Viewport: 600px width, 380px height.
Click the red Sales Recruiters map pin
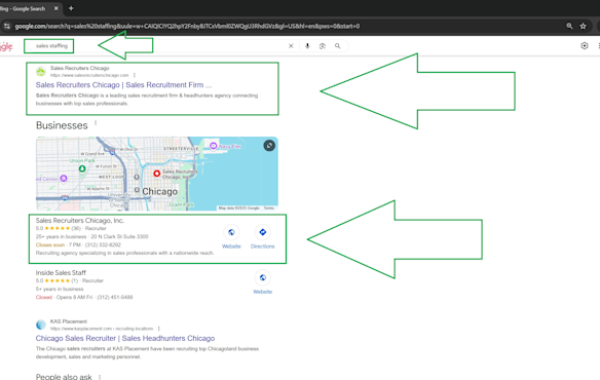tap(157, 173)
